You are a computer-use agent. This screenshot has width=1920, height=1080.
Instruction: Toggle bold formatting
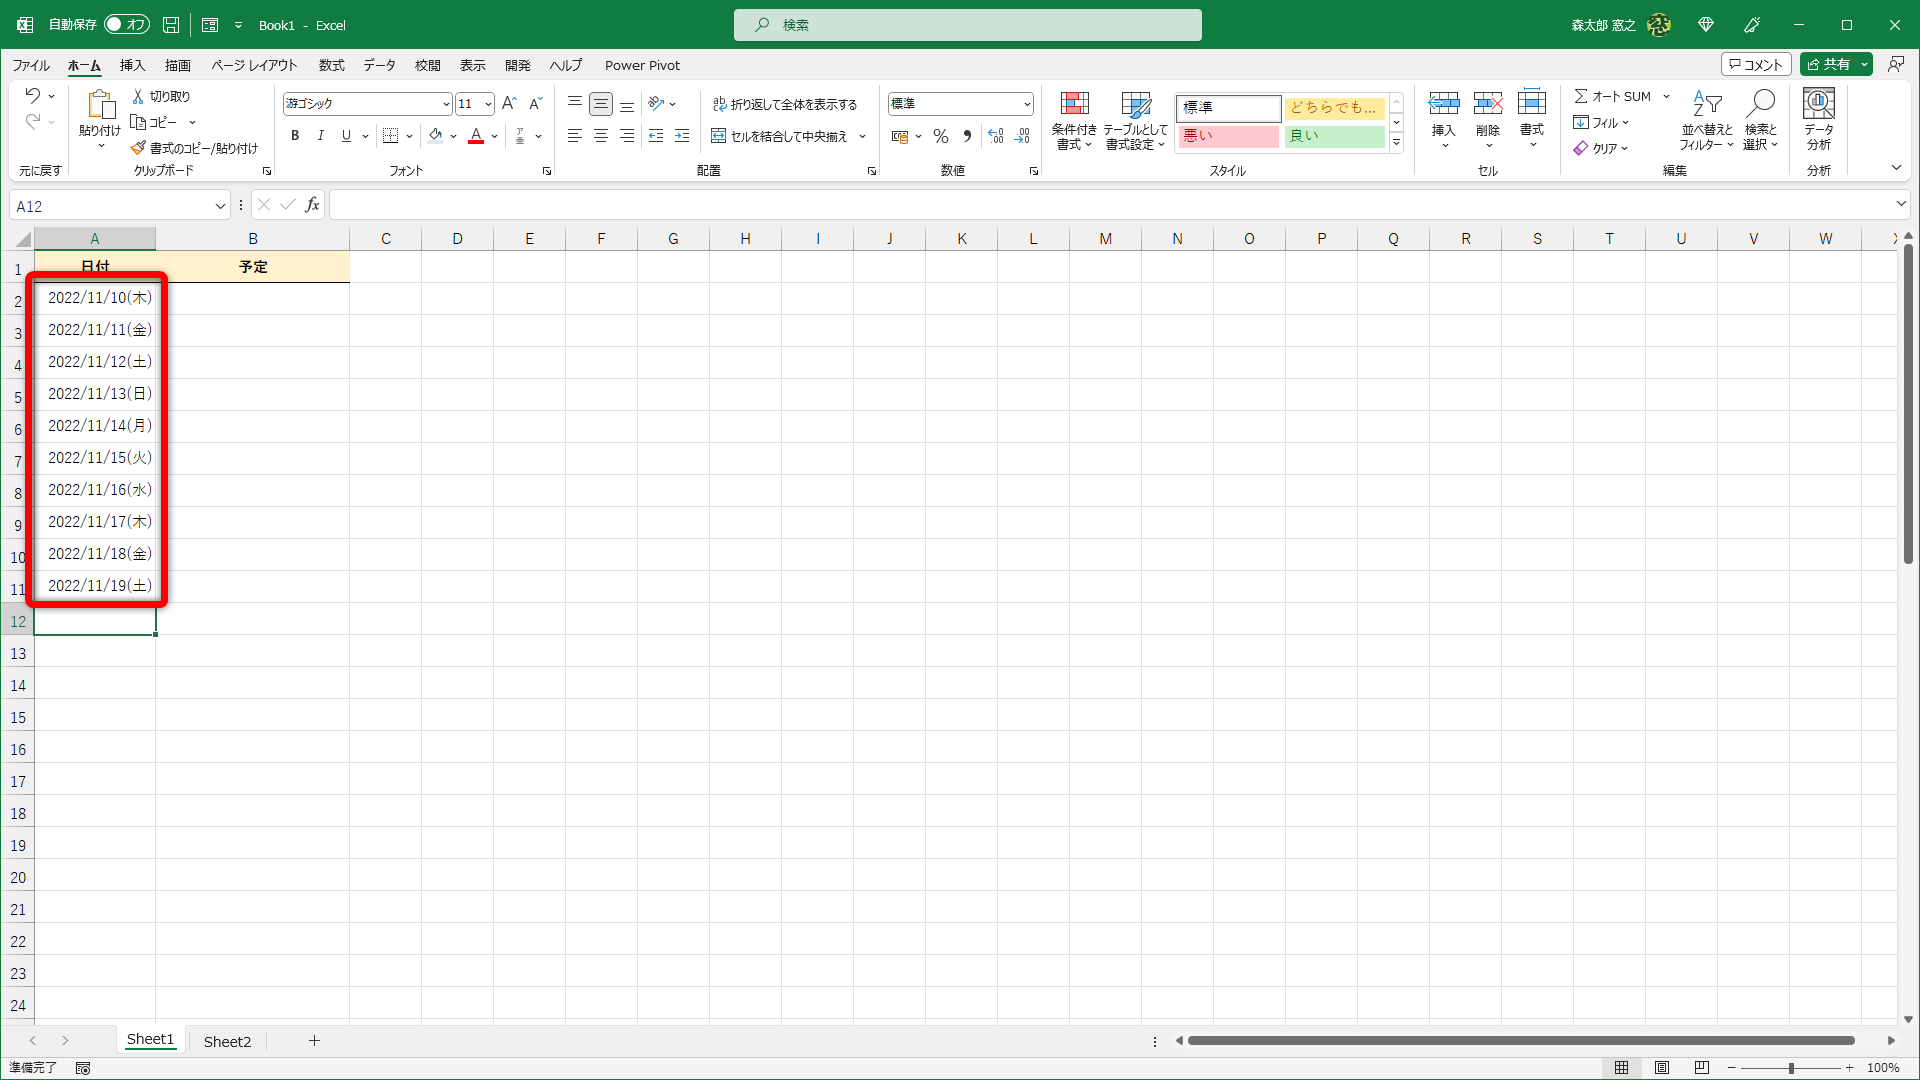click(x=295, y=136)
